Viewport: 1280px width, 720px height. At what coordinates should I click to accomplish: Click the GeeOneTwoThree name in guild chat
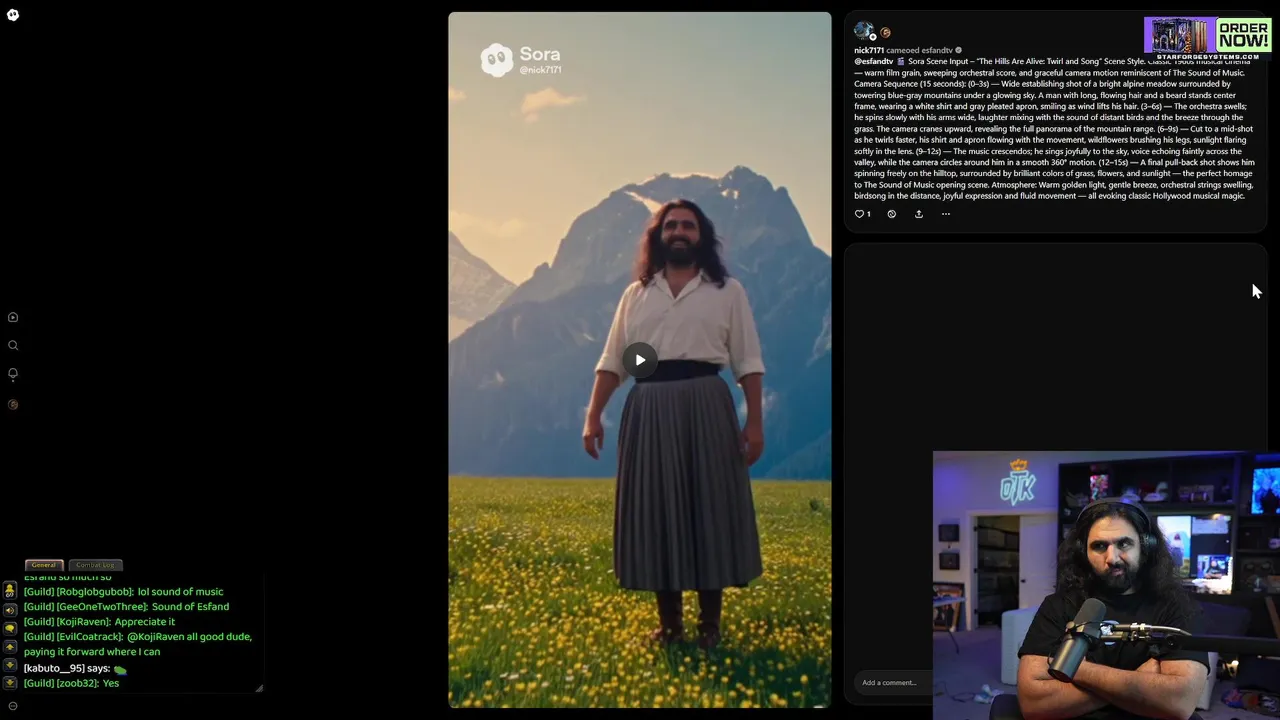101,607
